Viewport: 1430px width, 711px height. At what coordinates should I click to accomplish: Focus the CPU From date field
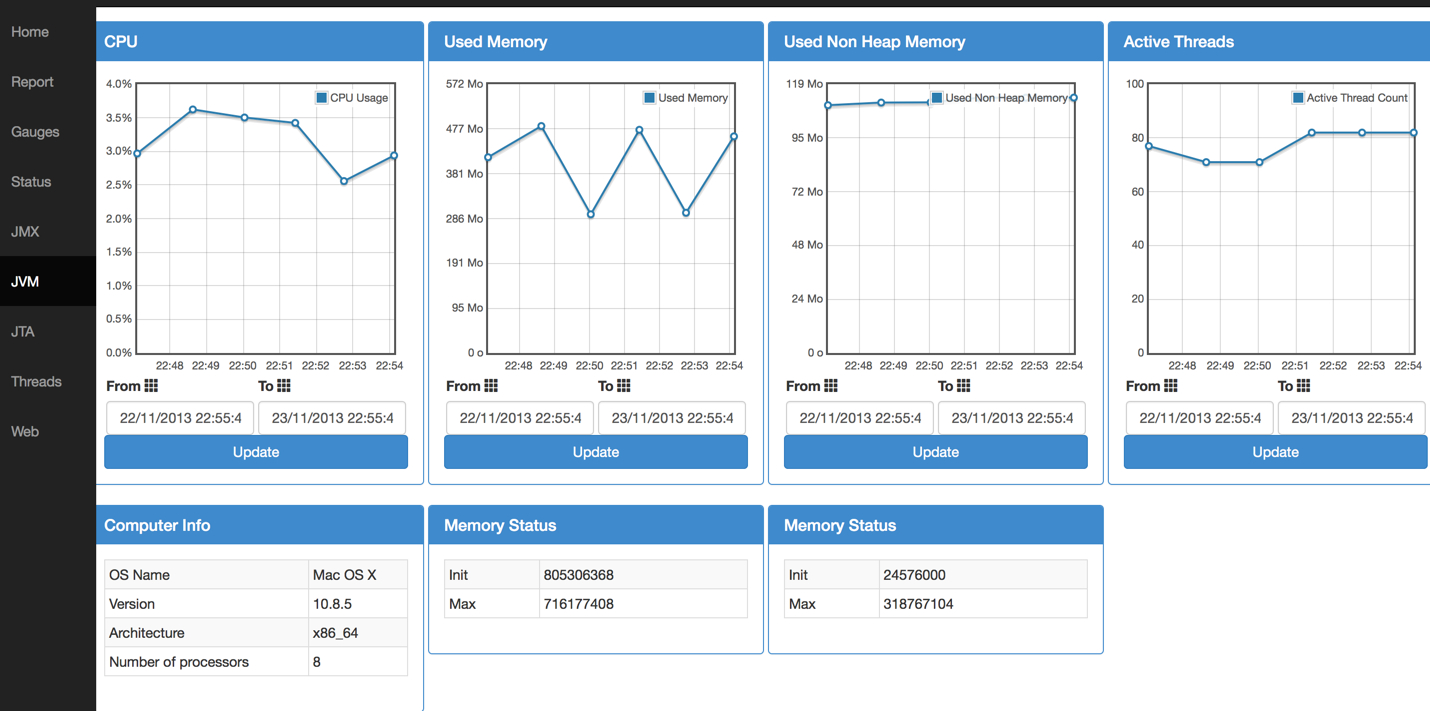(180, 418)
